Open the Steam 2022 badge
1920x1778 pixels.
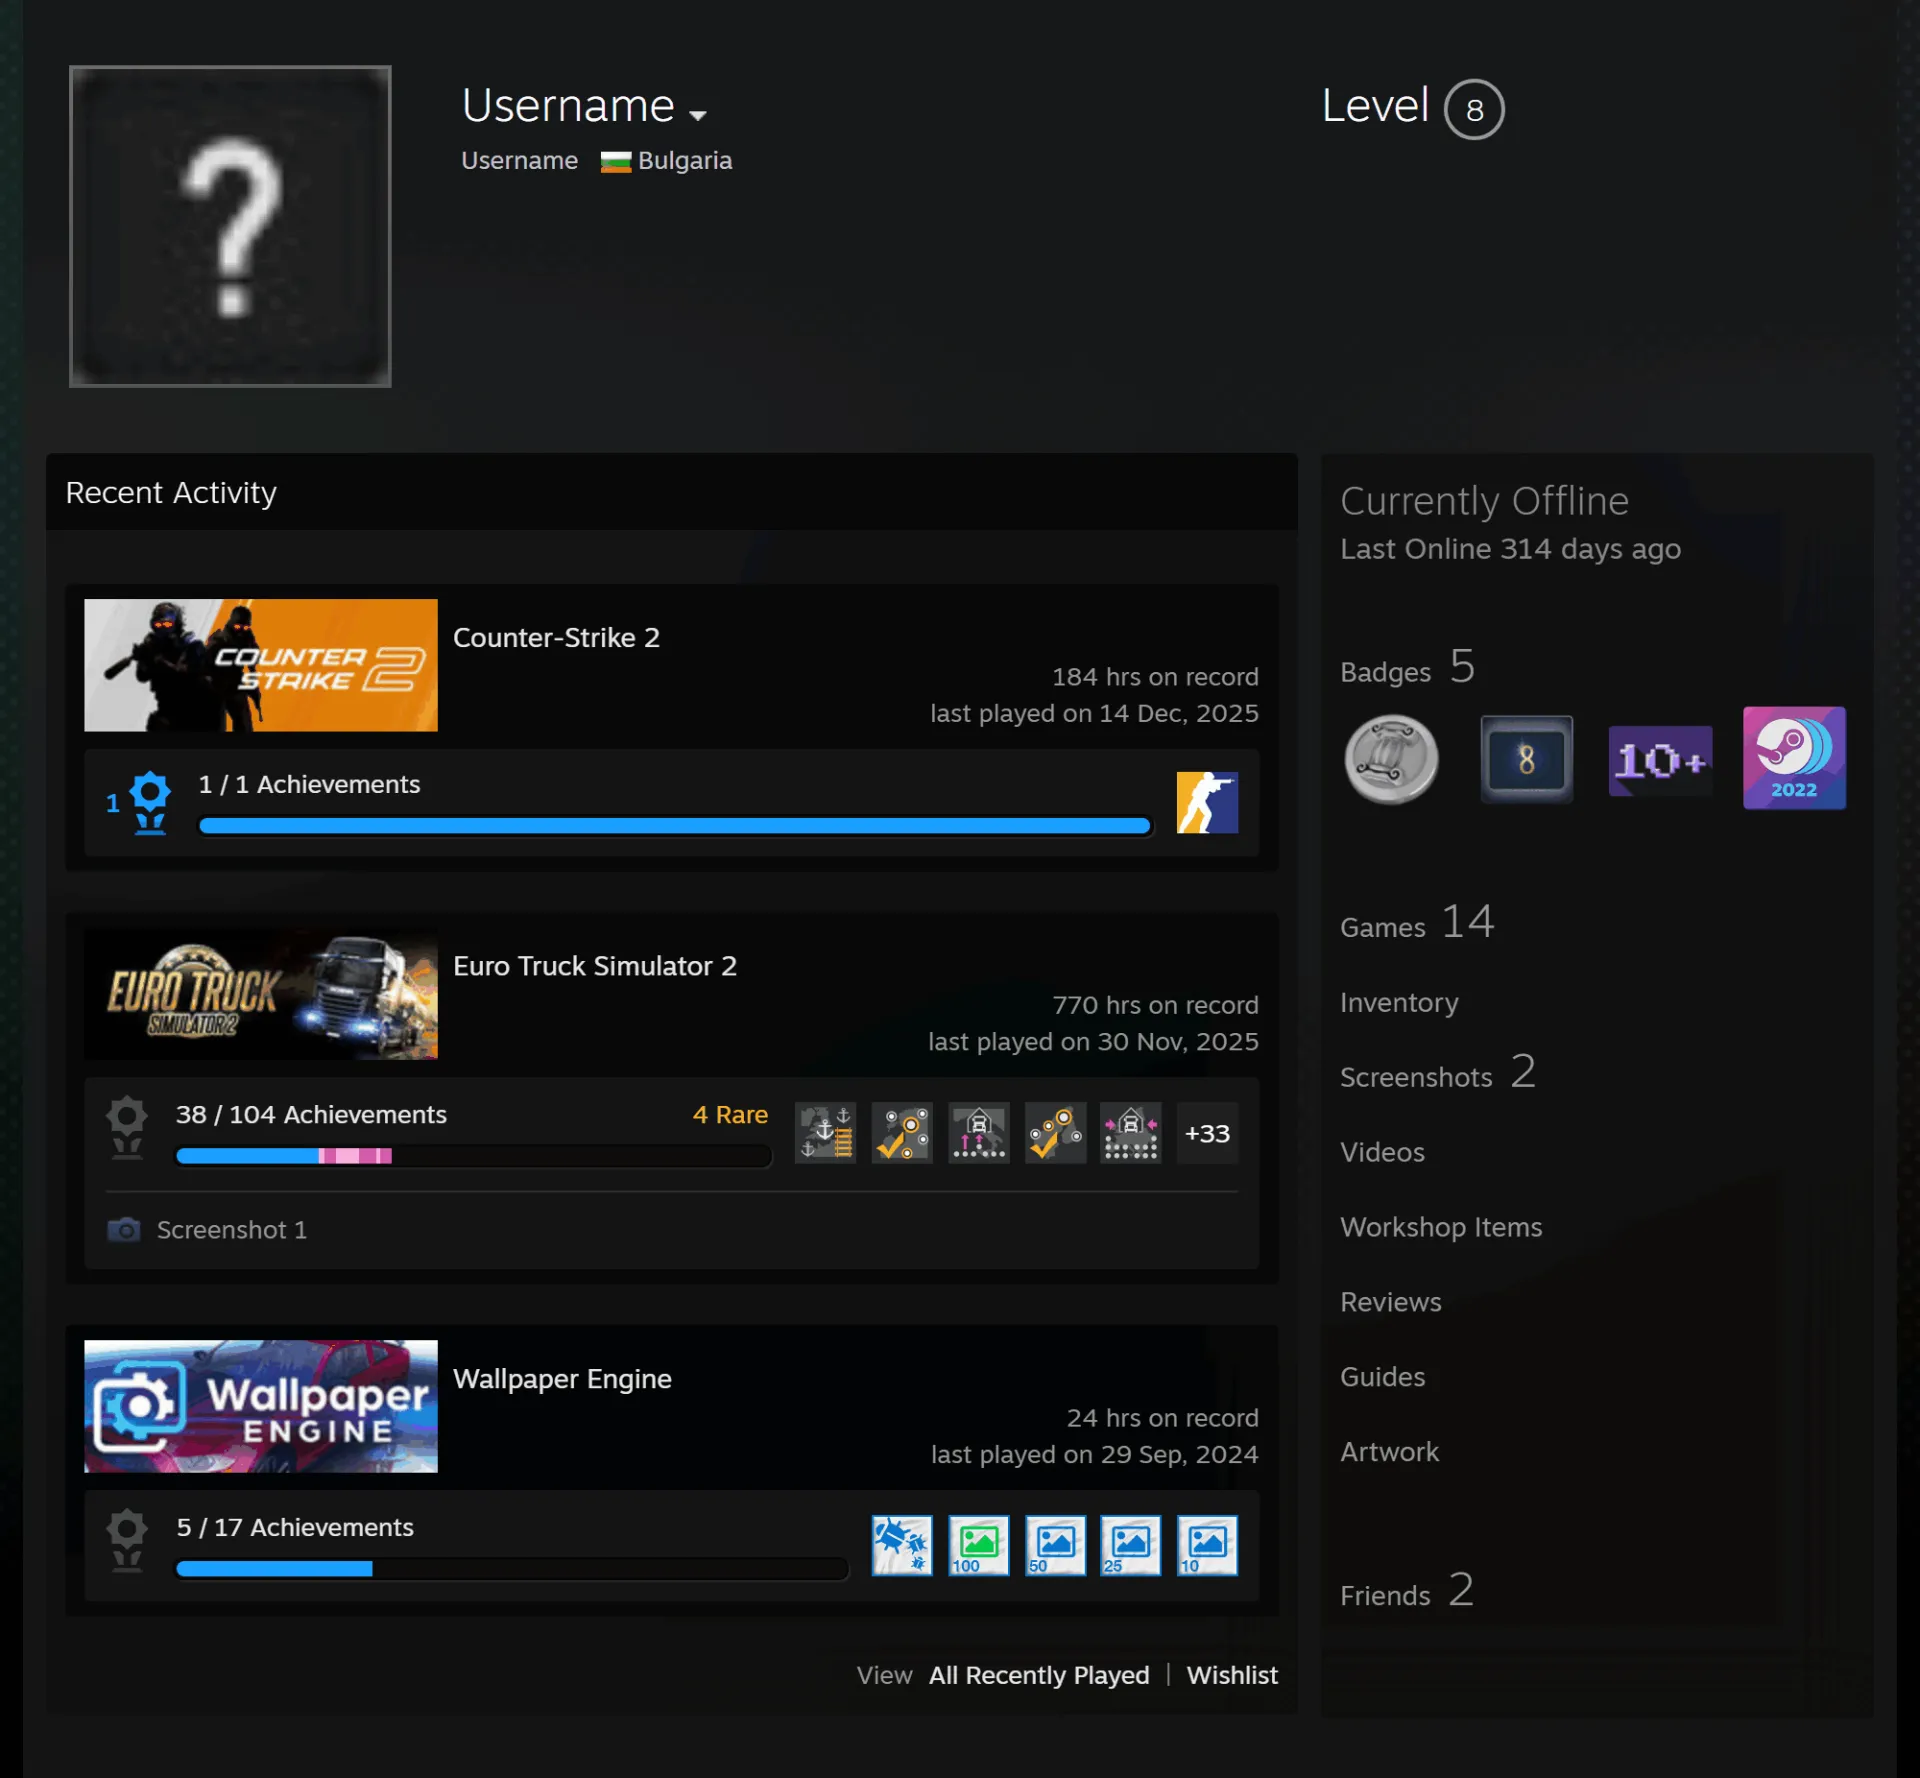coord(1794,758)
